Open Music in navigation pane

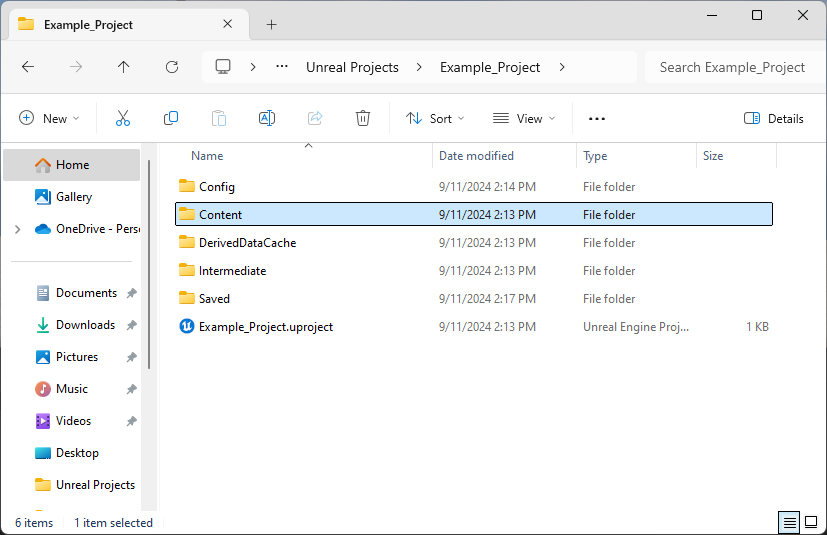click(x=72, y=389)
